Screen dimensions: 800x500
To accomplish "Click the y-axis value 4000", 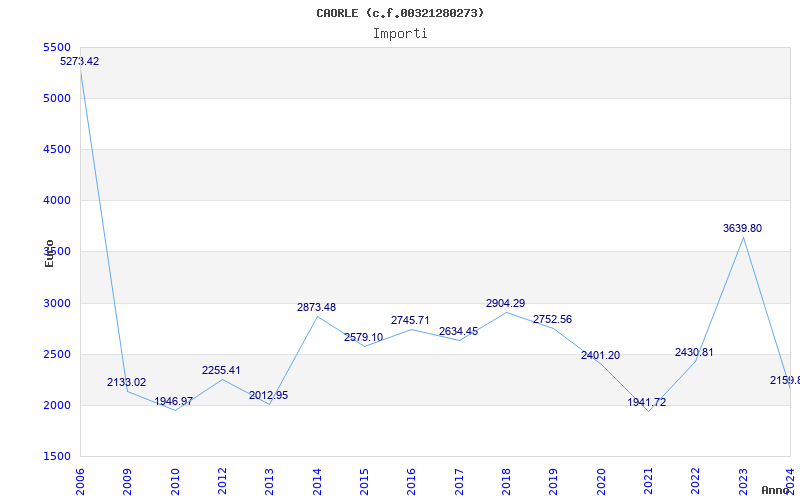I will coord(57,201).
